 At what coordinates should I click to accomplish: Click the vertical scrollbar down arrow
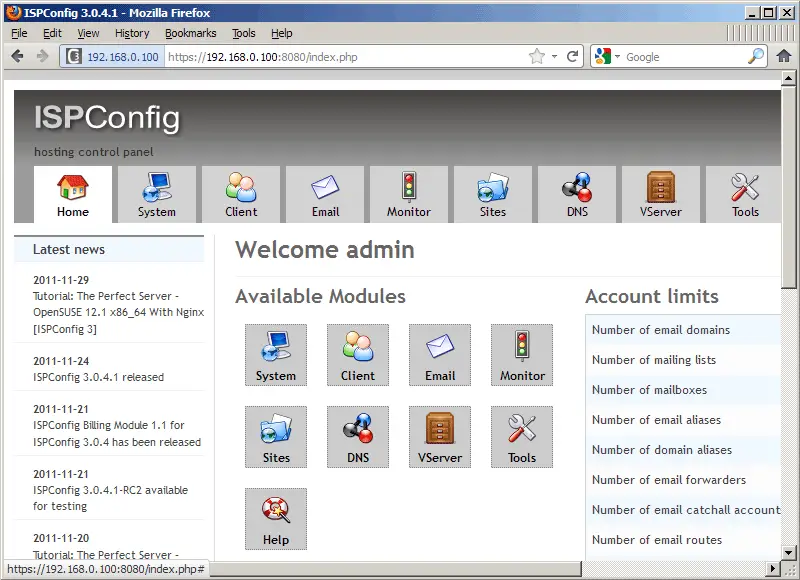(x=788, y=552)
